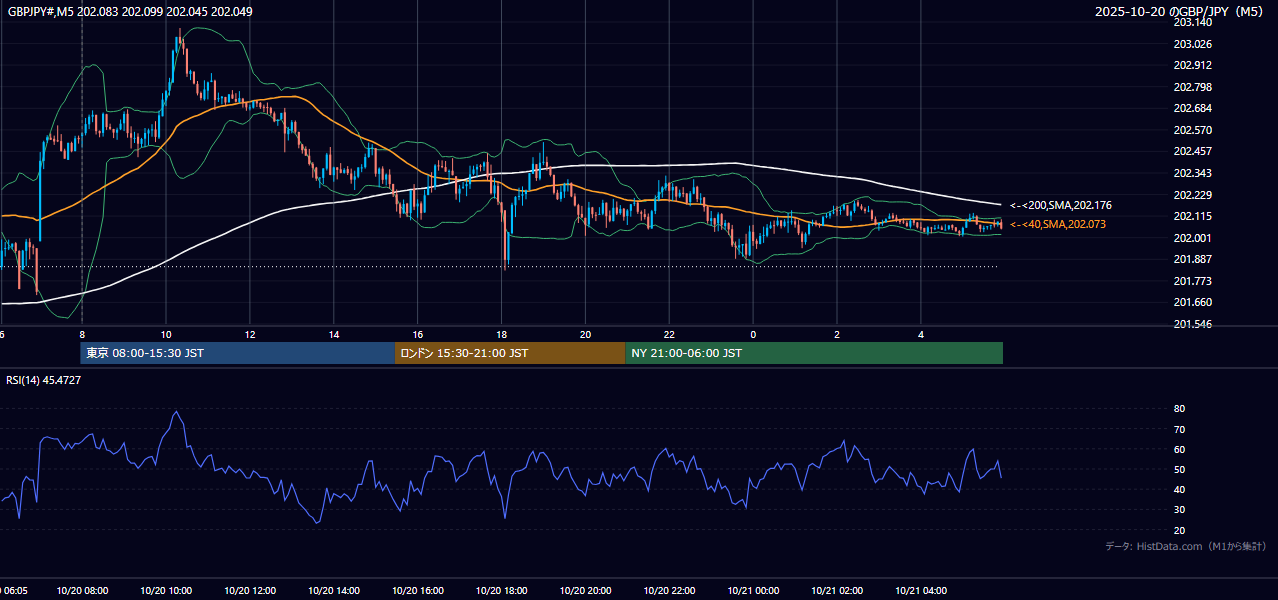The image size is (1278, 600).
Task: Click hour label 18 under the price chart
Action: tap(502, 335)
